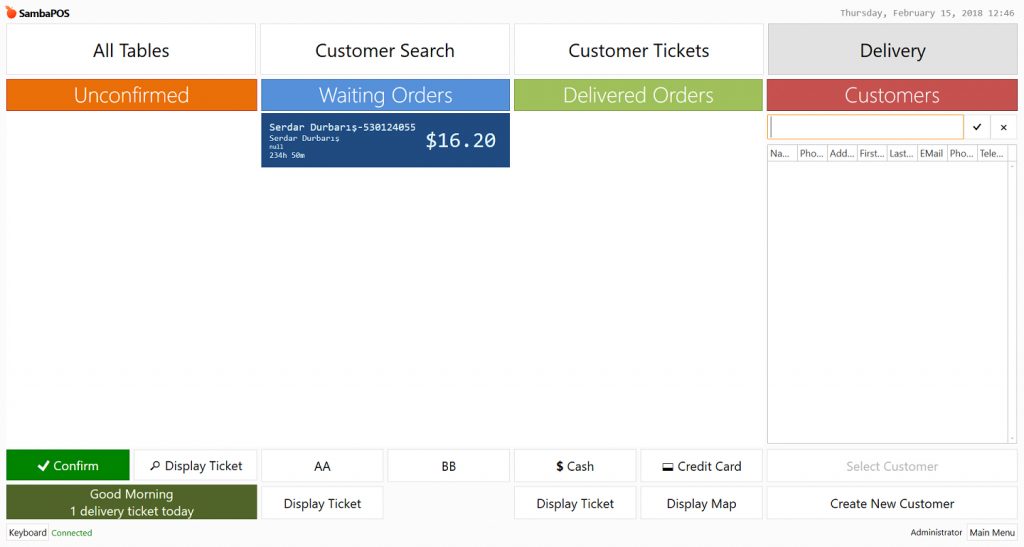Sort customers by First name column
The image size is (1024, 547).
(x=872, y=154)
